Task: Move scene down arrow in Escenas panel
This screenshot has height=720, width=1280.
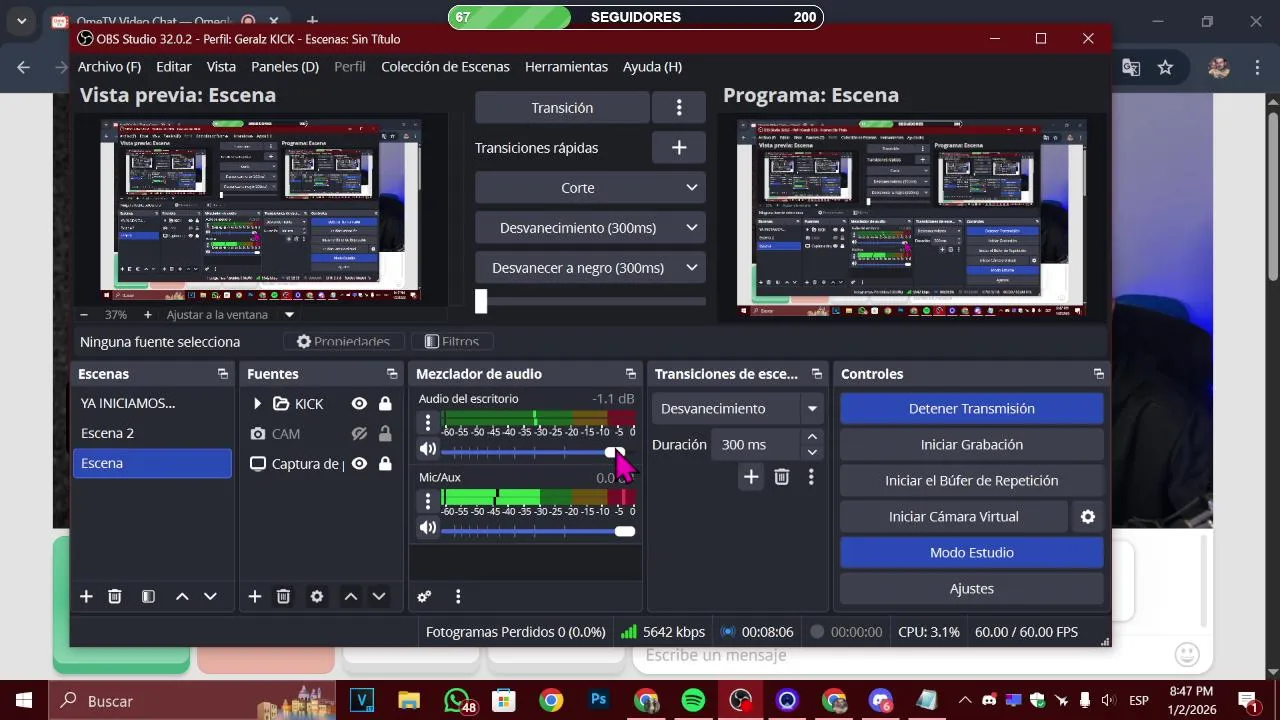Action: [x=210, y=596]
